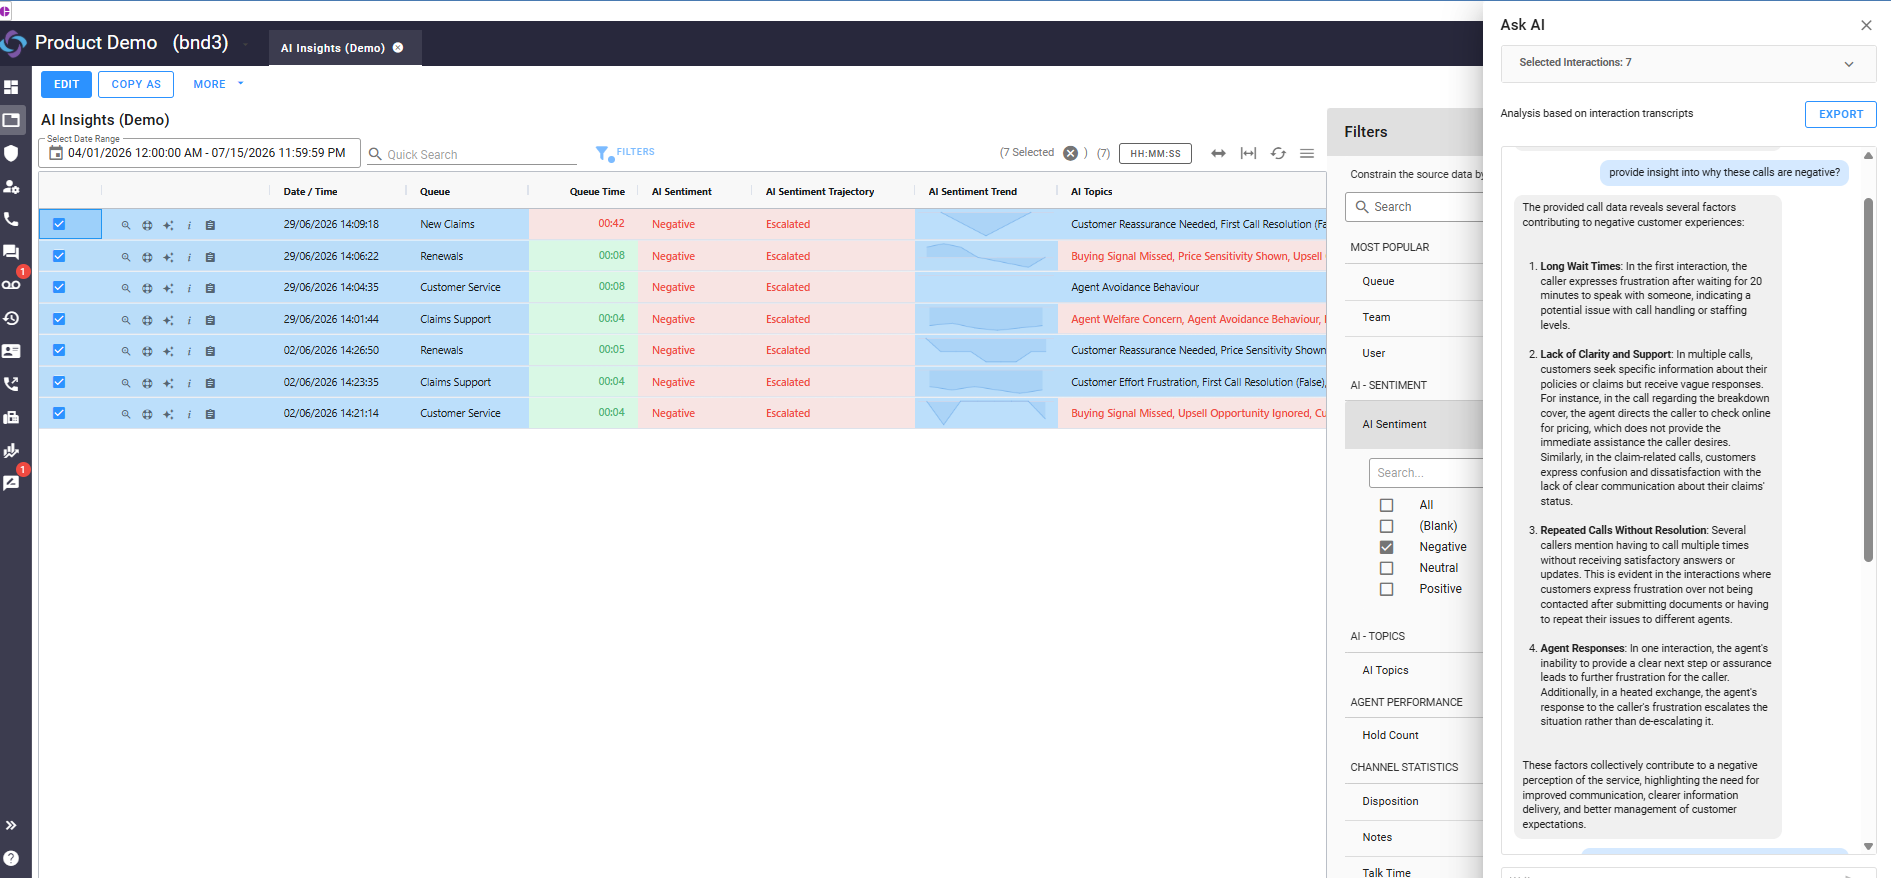Open user settings icon in left sidebar
The width and height of the screenshot is (1891, 878).
[x=11, y=186]
